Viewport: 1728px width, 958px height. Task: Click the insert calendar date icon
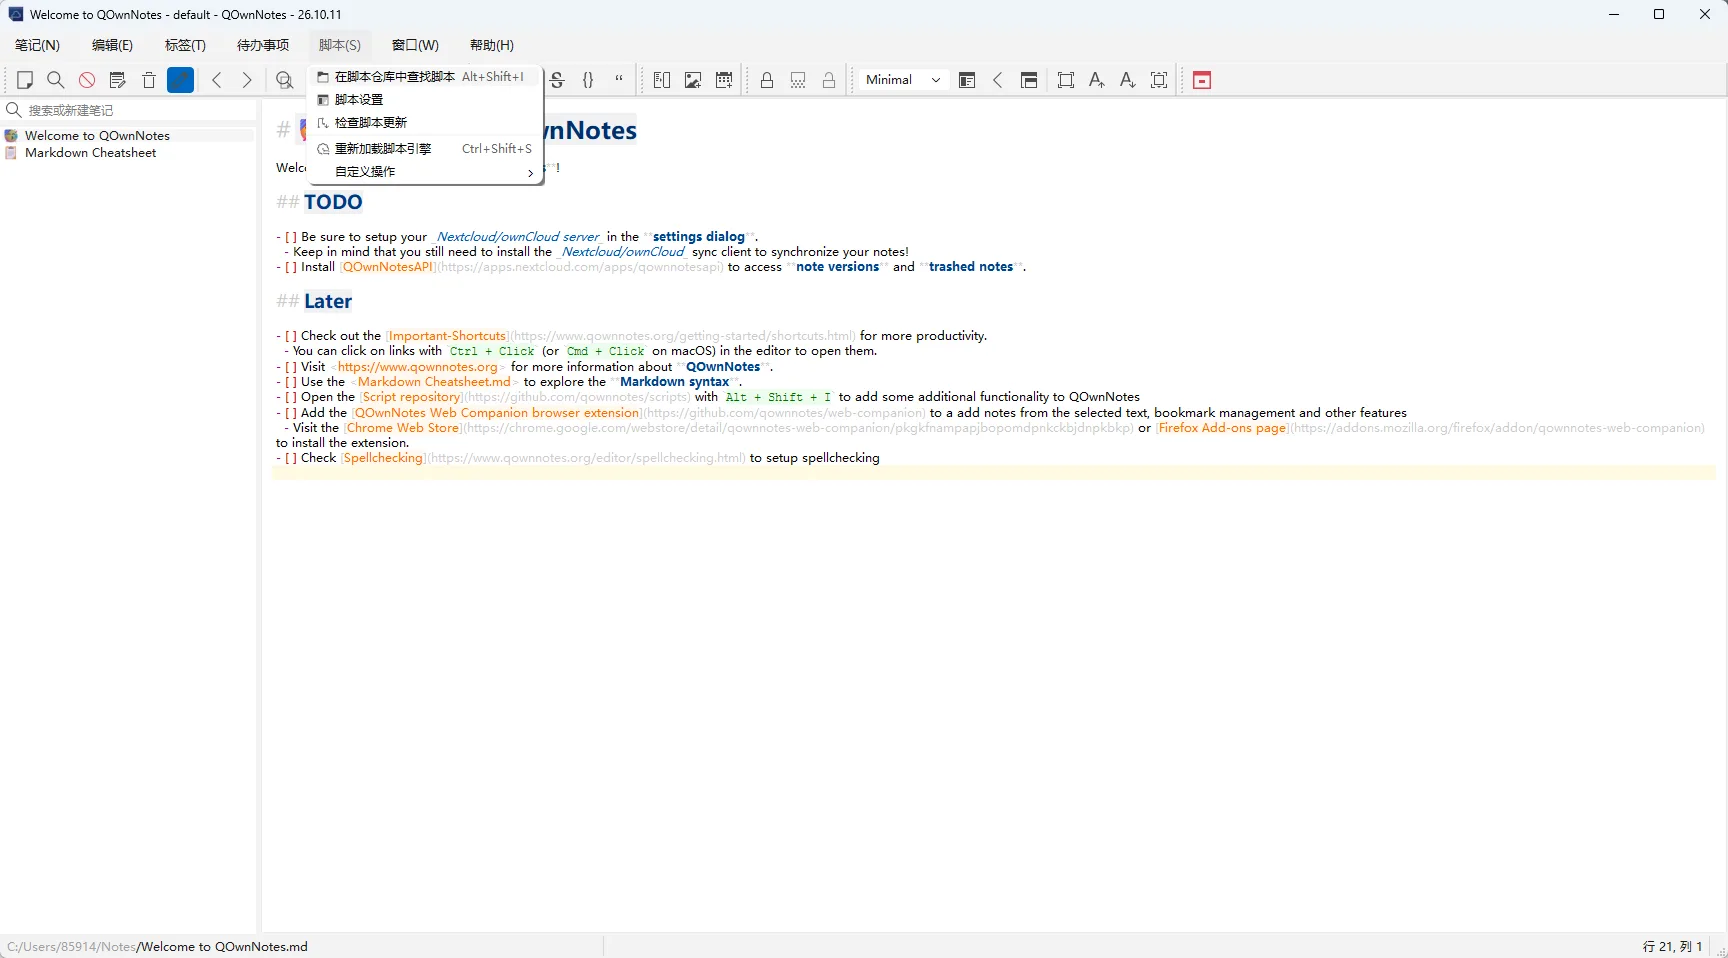coord(724,80)
